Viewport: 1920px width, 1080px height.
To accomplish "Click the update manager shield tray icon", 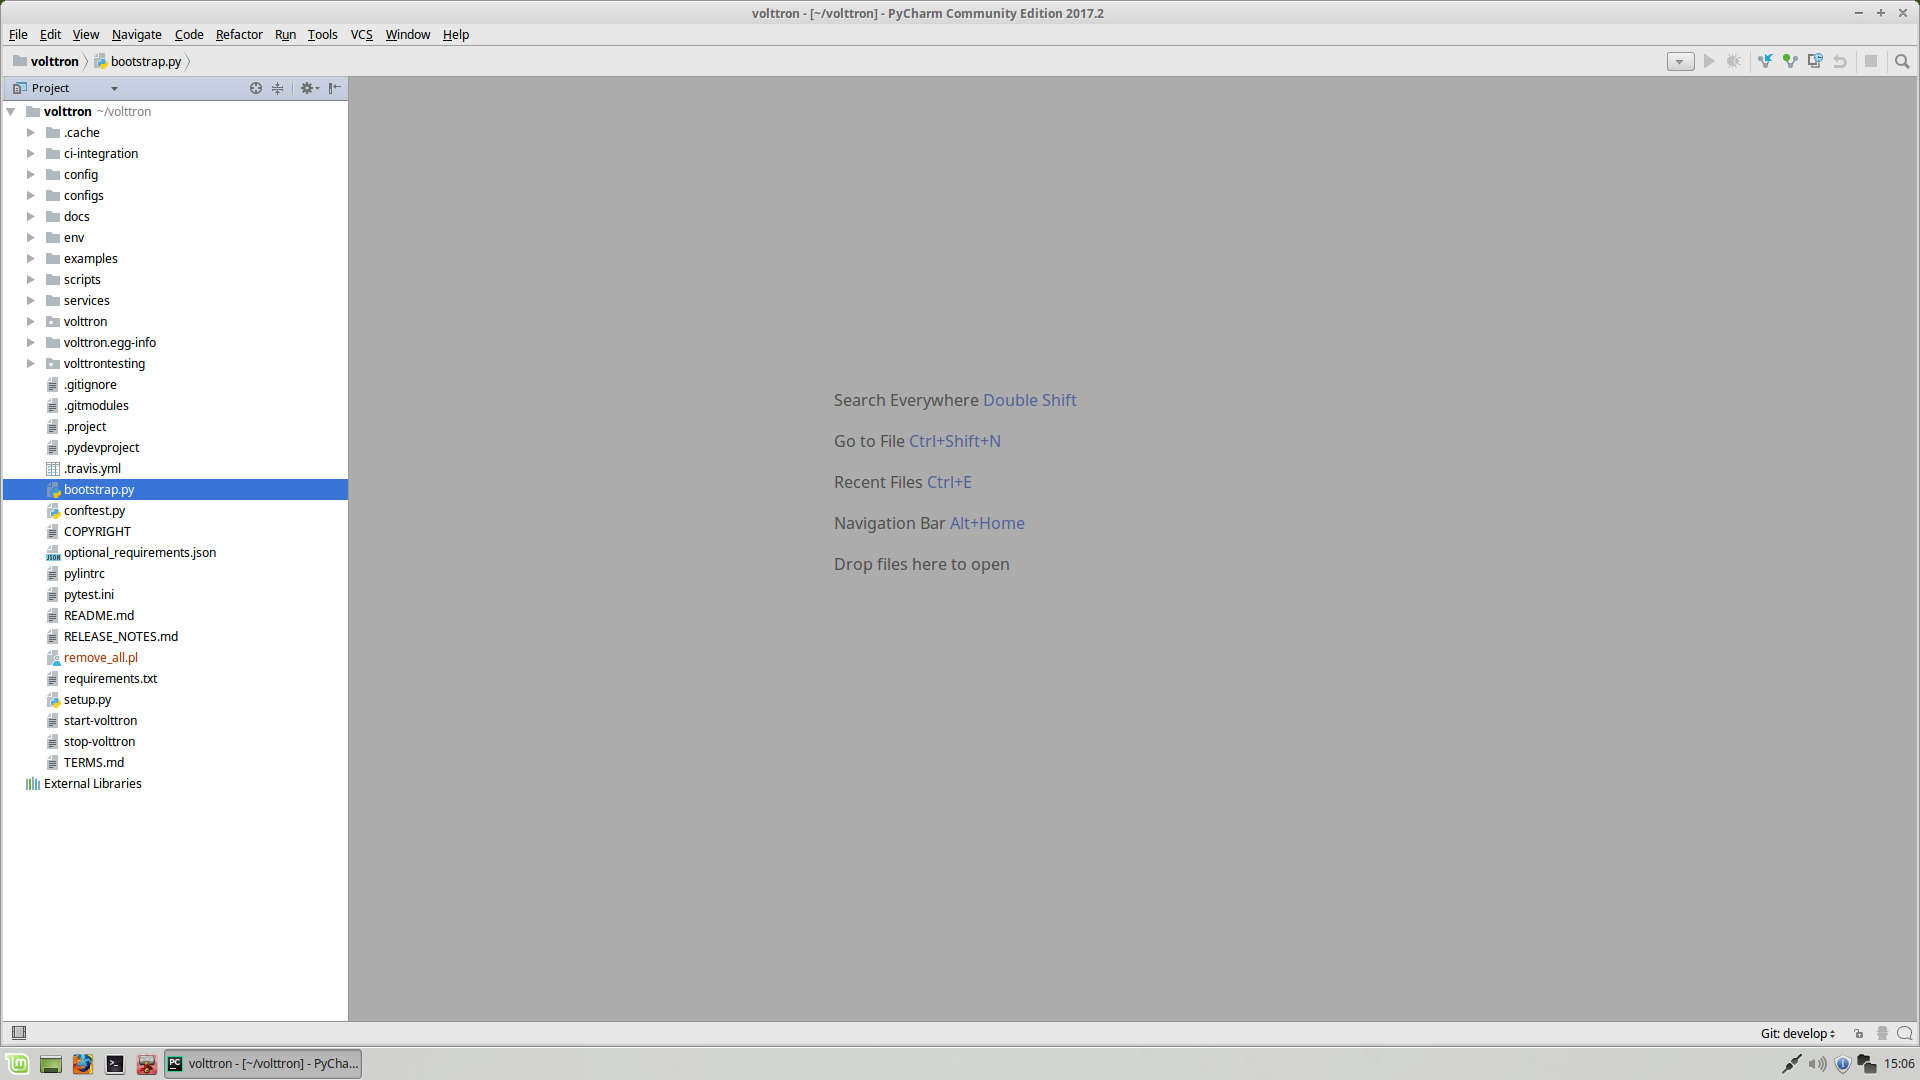I will [1843, 1064].
